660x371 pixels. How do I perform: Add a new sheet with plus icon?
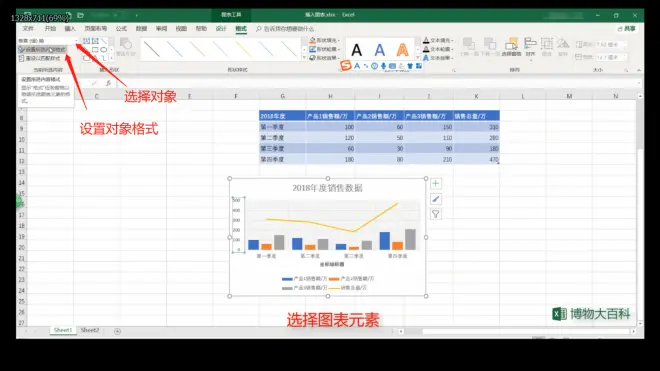117,331
